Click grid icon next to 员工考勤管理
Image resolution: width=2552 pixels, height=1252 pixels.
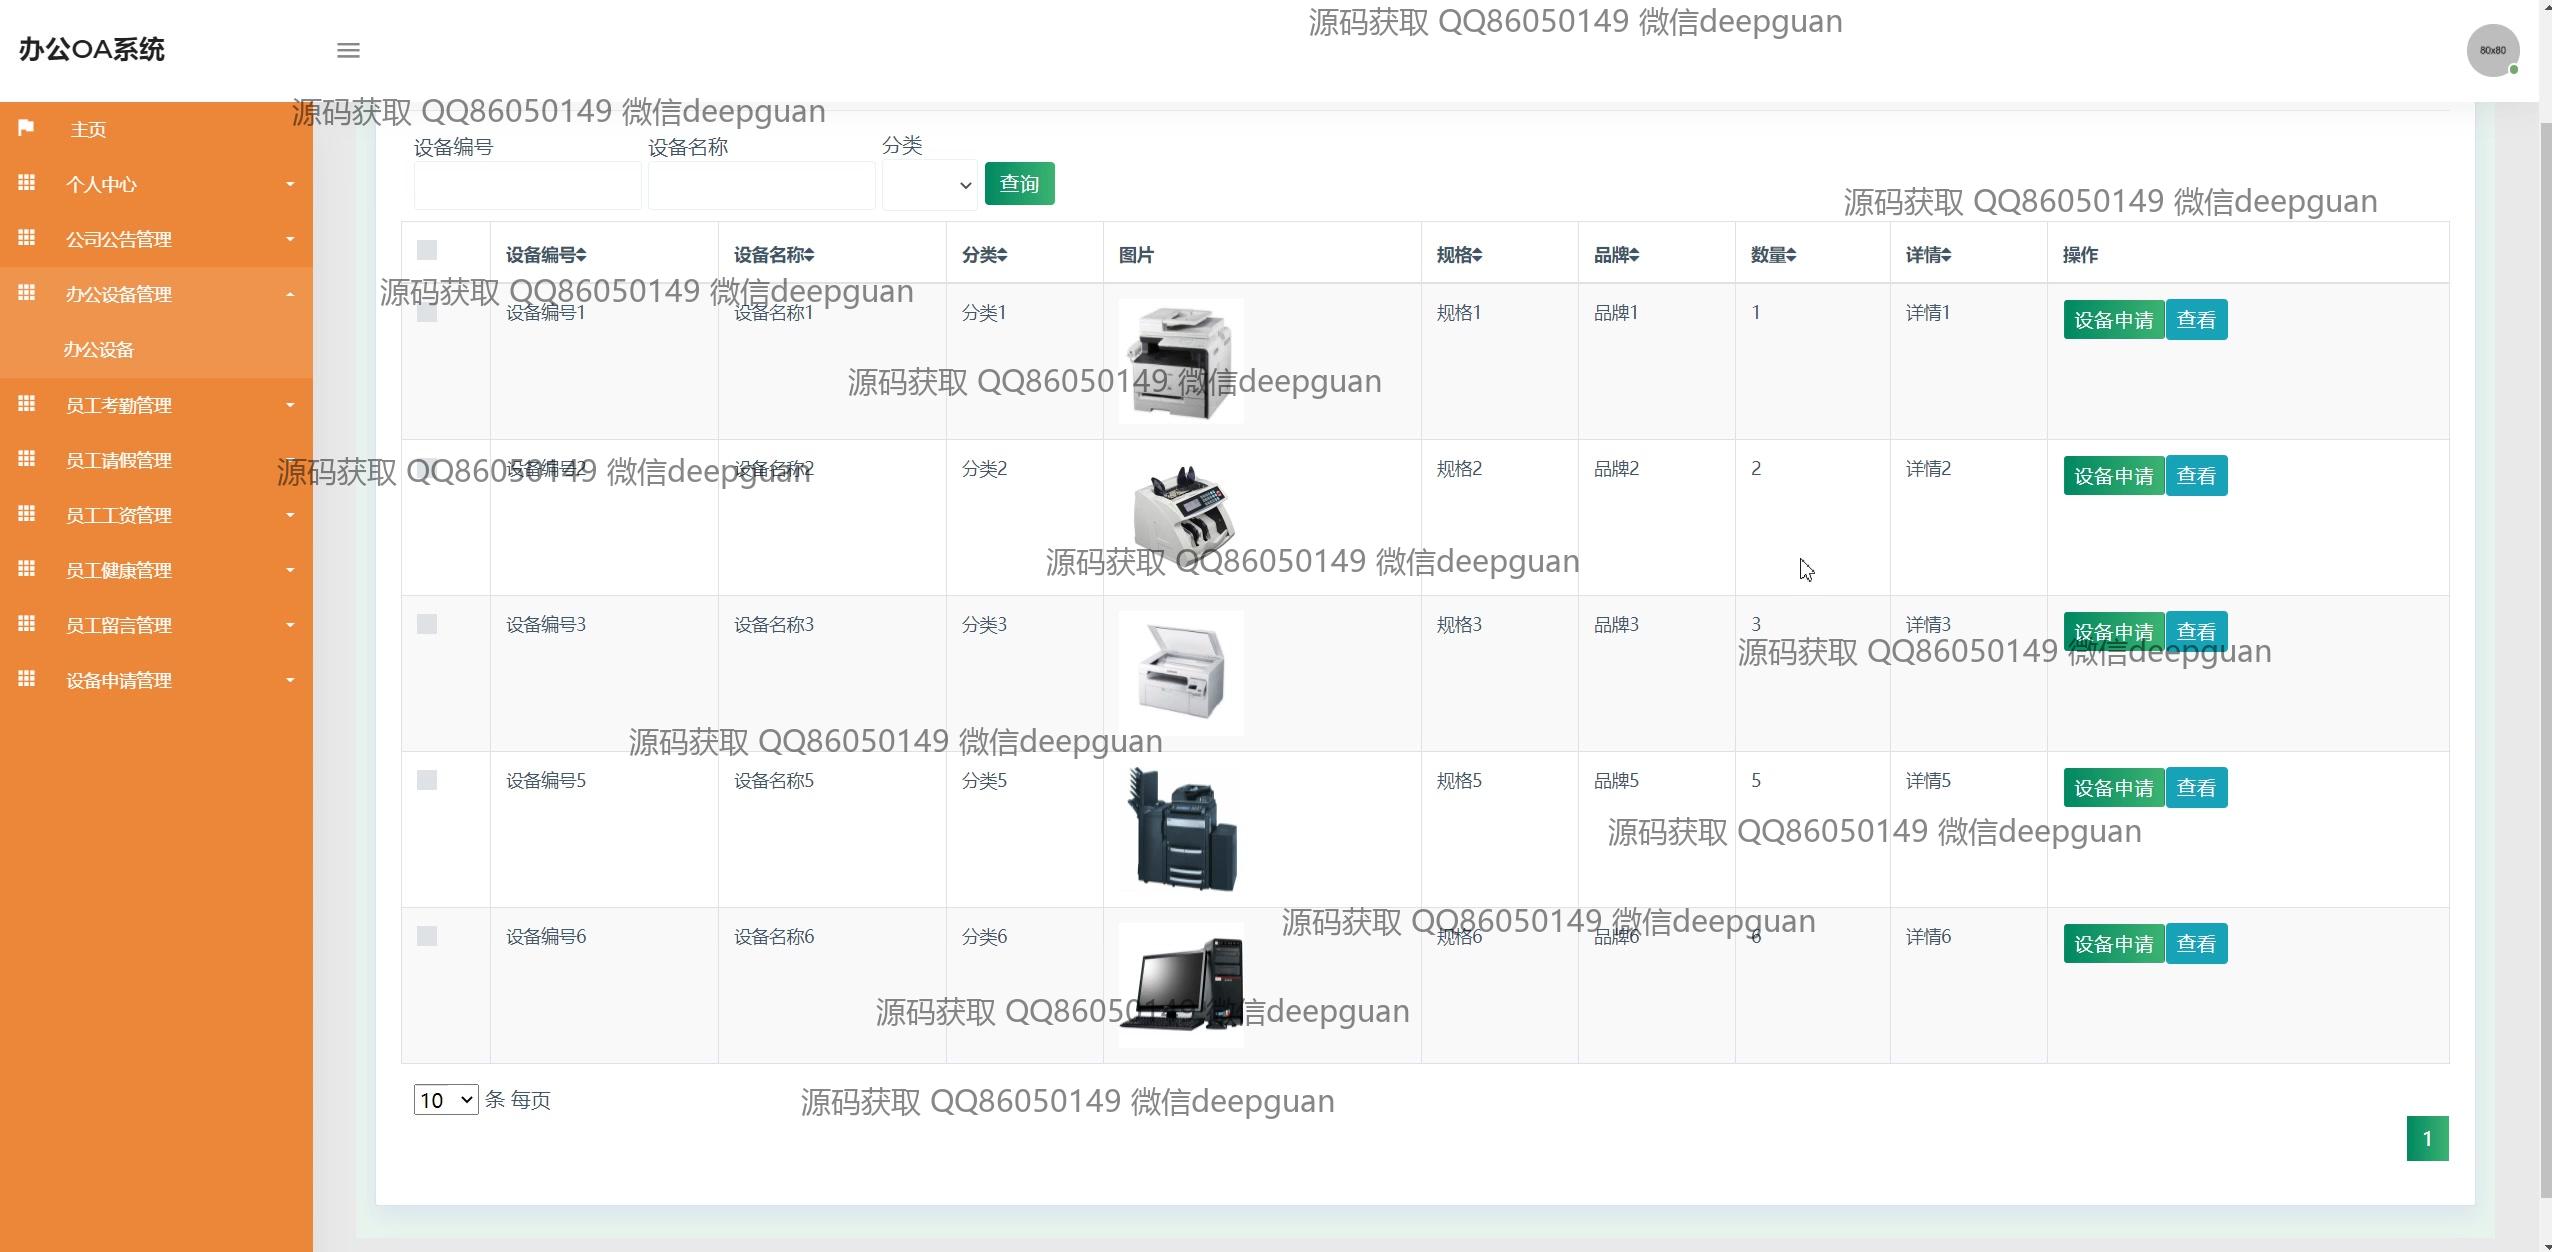(27, 404)
